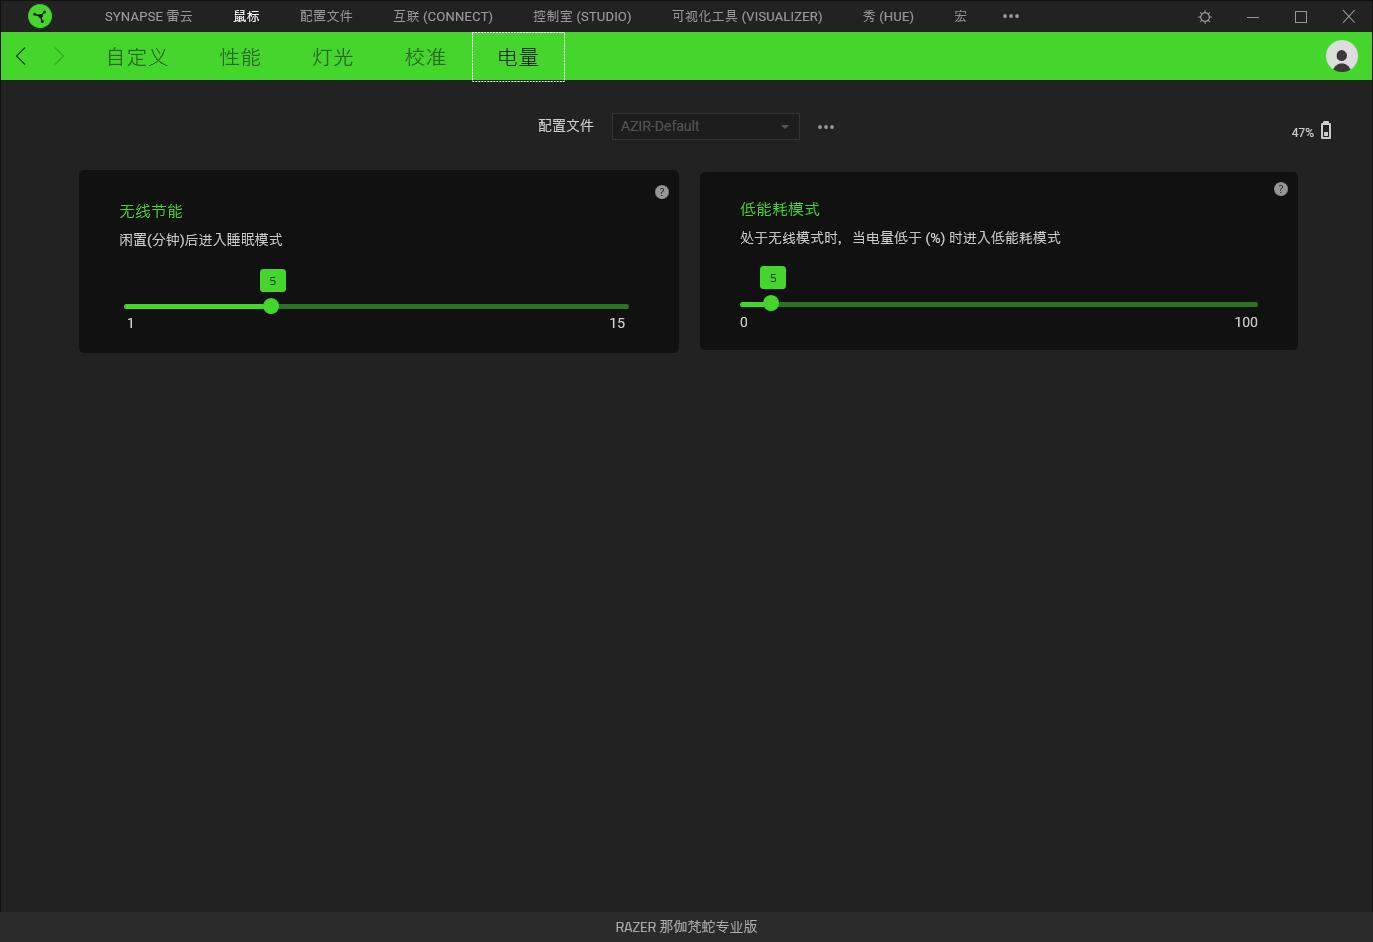The image size is (1373, 942).
Task: Click the 配置文件 label beside the dropdown
Action: [x=566, y=126]
